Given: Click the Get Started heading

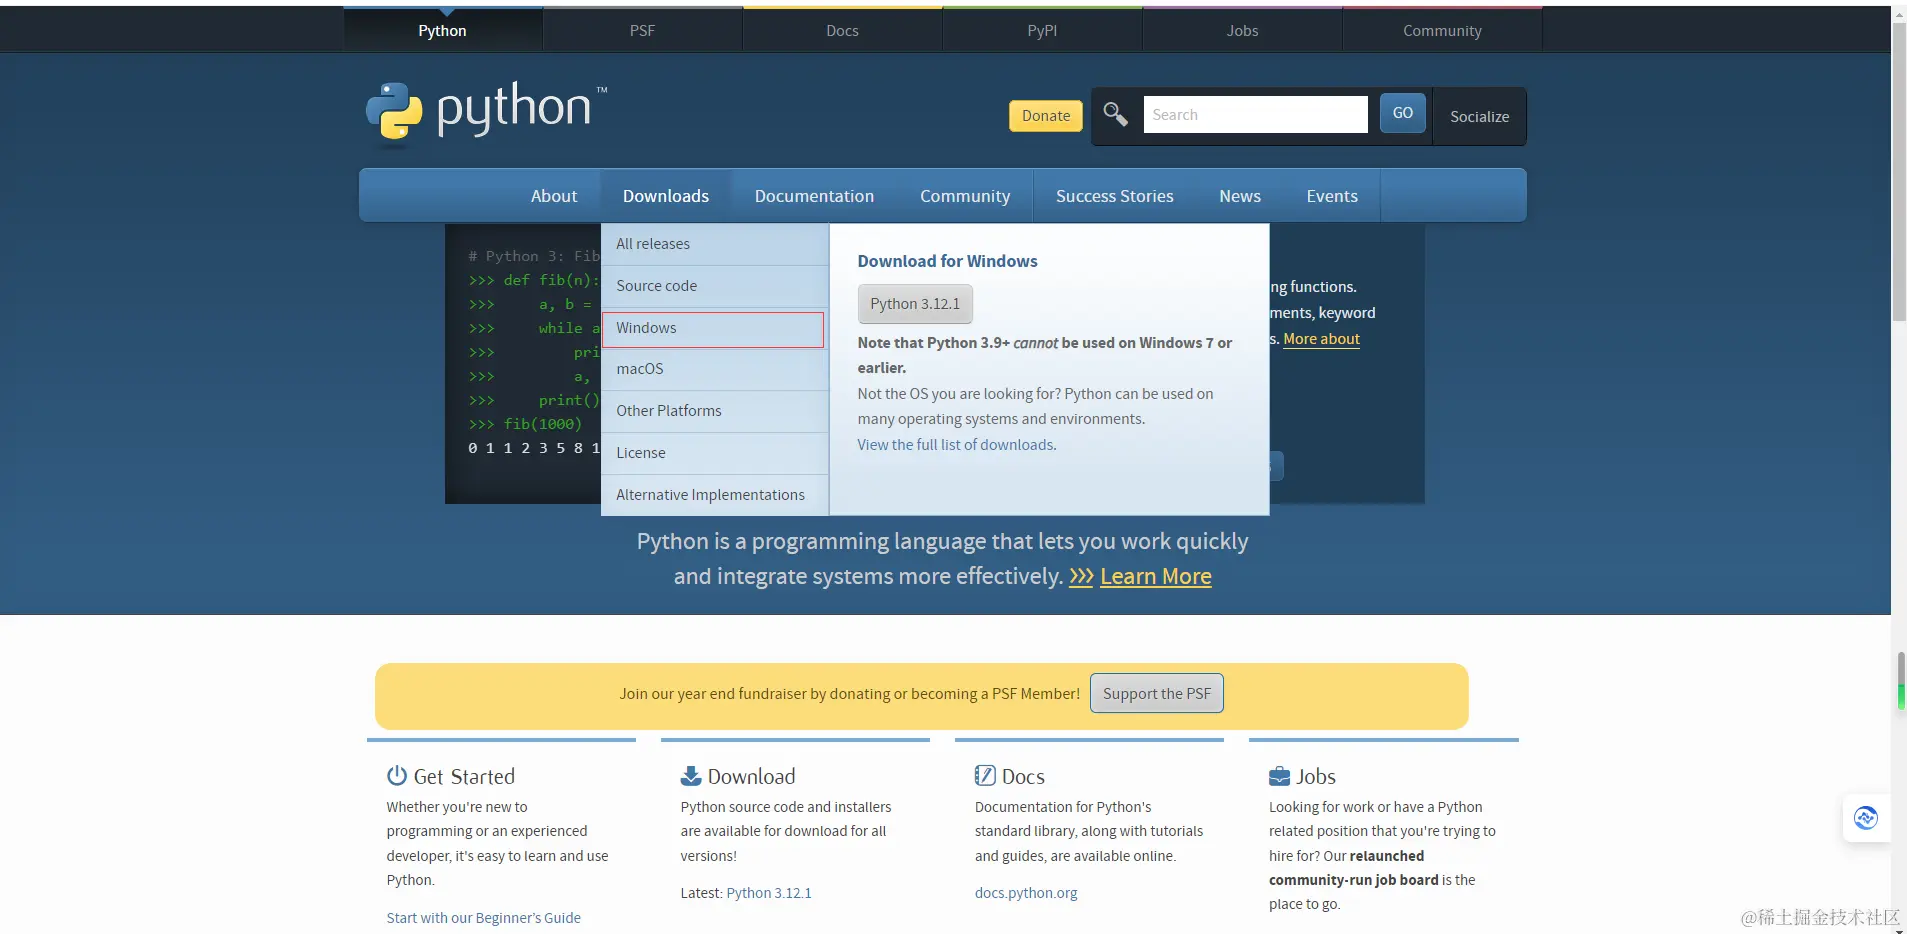Looking at the screenshot, I should [x=464, y=777].
